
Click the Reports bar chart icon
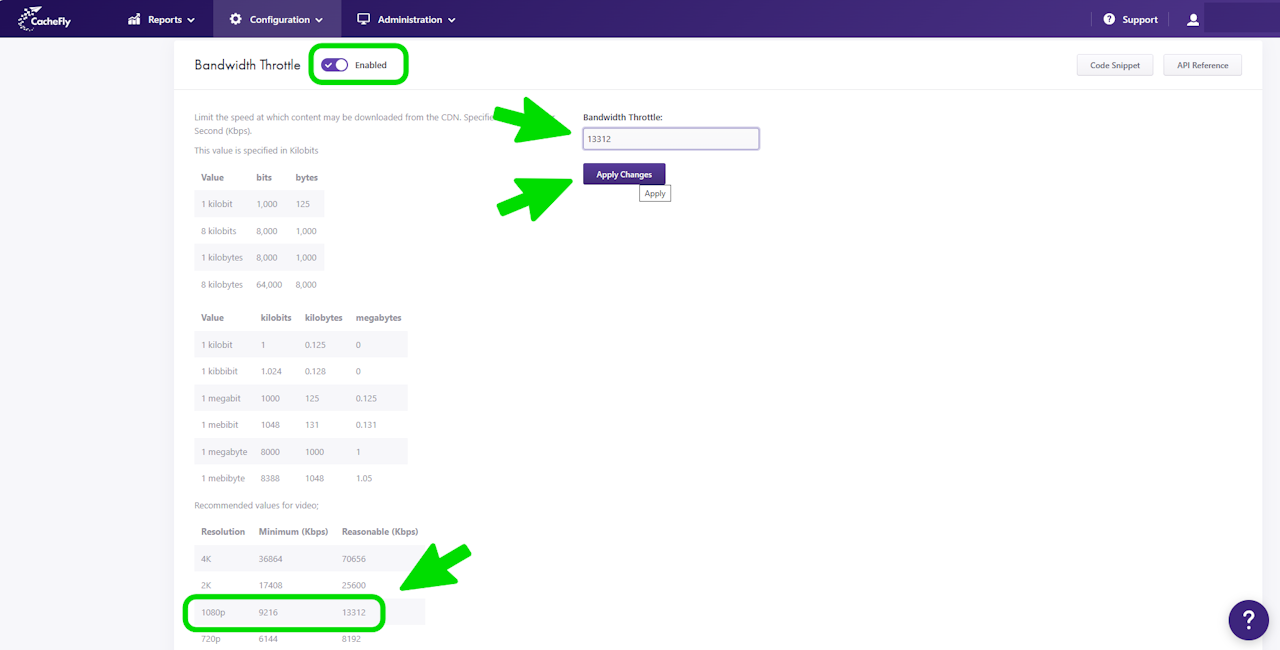point(135,19)
